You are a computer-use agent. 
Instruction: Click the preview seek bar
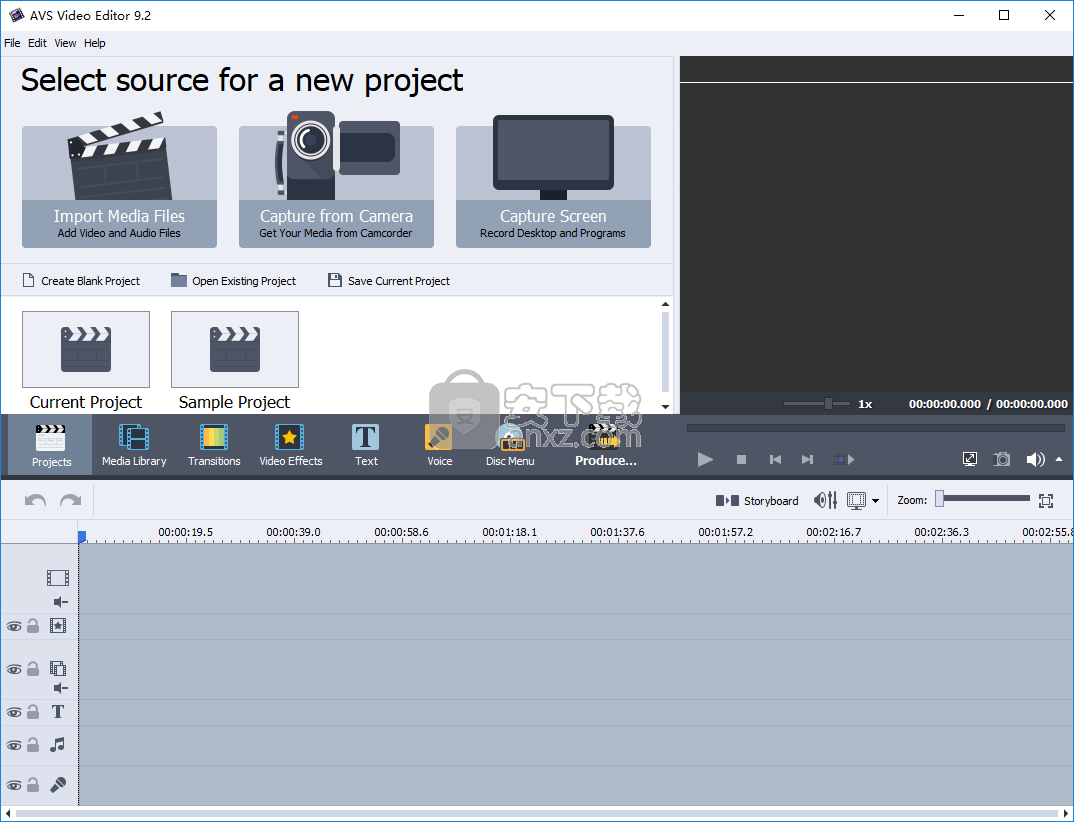coord(875,428)
